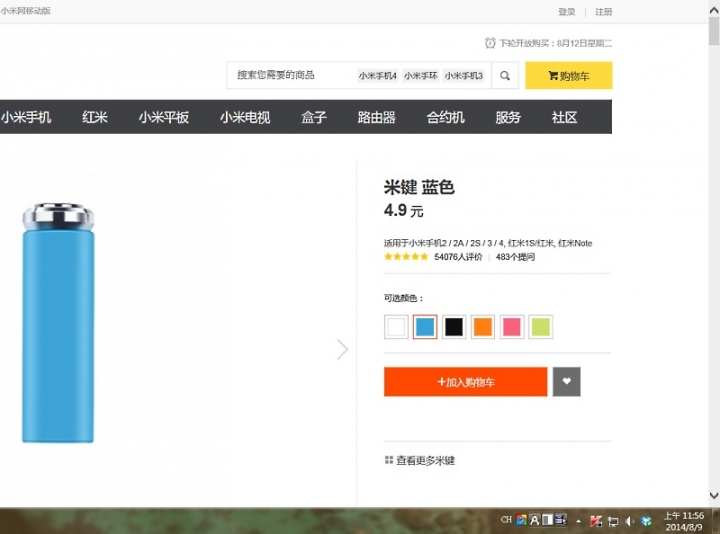This screenshot has width=720, height=534.
Task: Show next product image with right arrow
Action: (x=342, y=349)
